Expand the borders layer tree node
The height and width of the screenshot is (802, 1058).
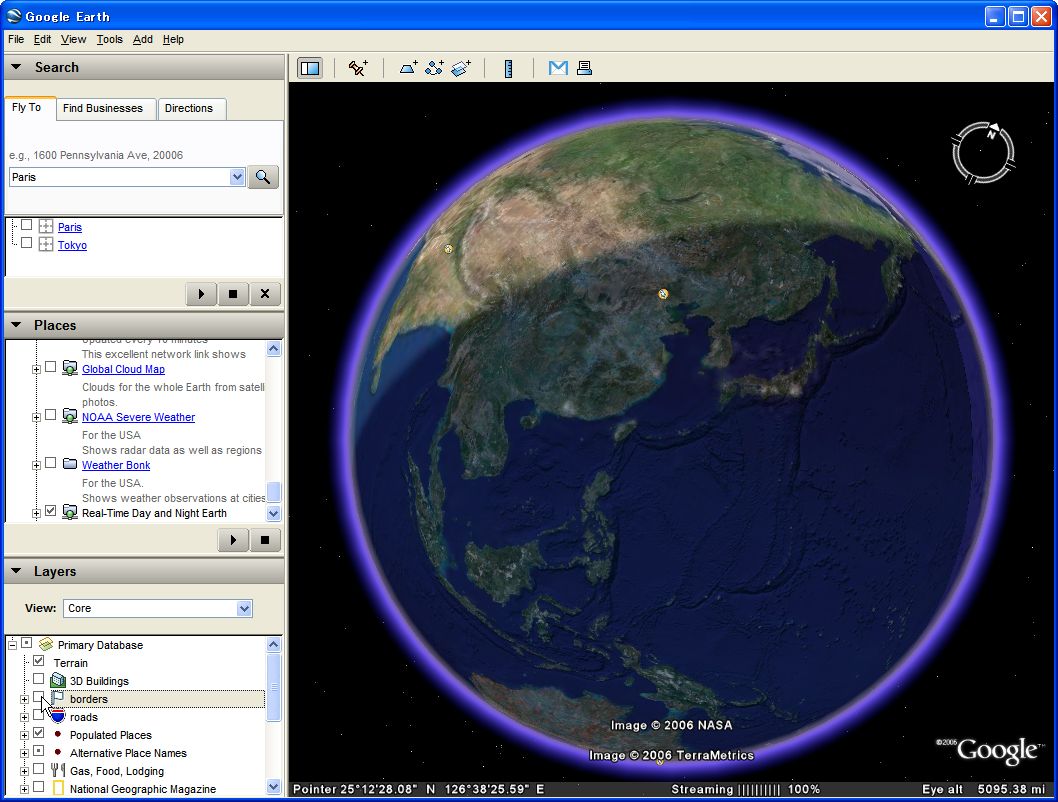(24, 699)
